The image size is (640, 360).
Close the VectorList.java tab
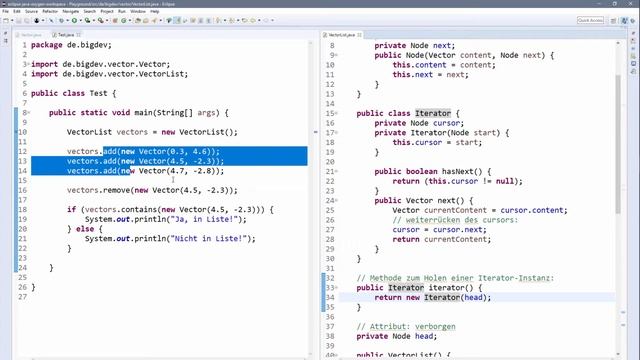(359, 35)
